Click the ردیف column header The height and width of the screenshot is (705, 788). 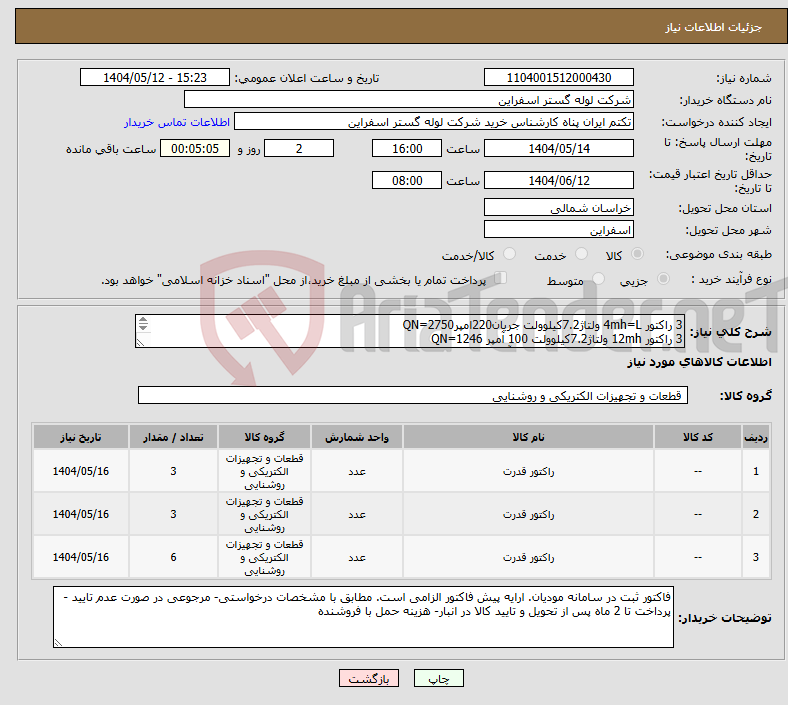tap(755, 437)
